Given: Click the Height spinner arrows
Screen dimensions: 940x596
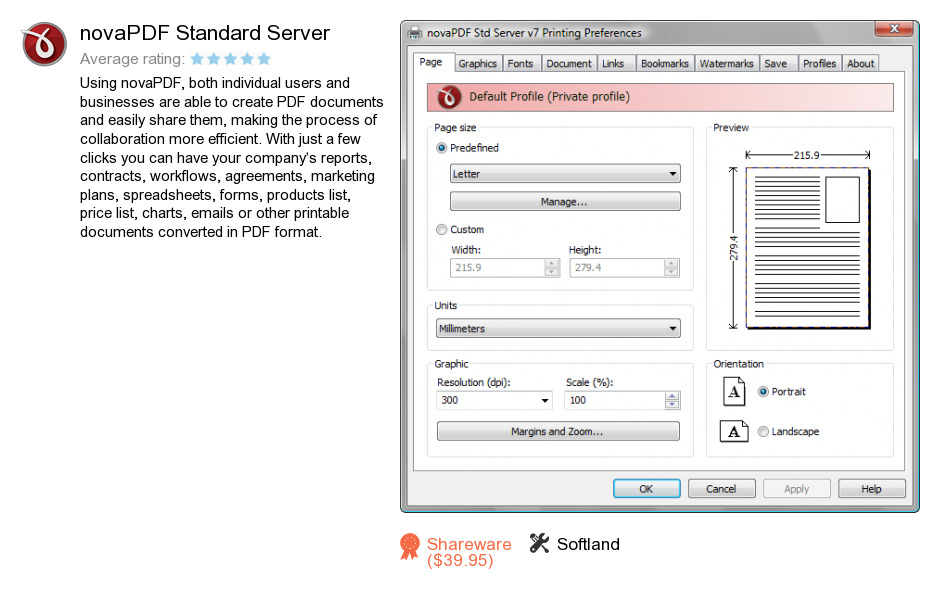Looking at the screenshot, I should click(x=671, y=268).
